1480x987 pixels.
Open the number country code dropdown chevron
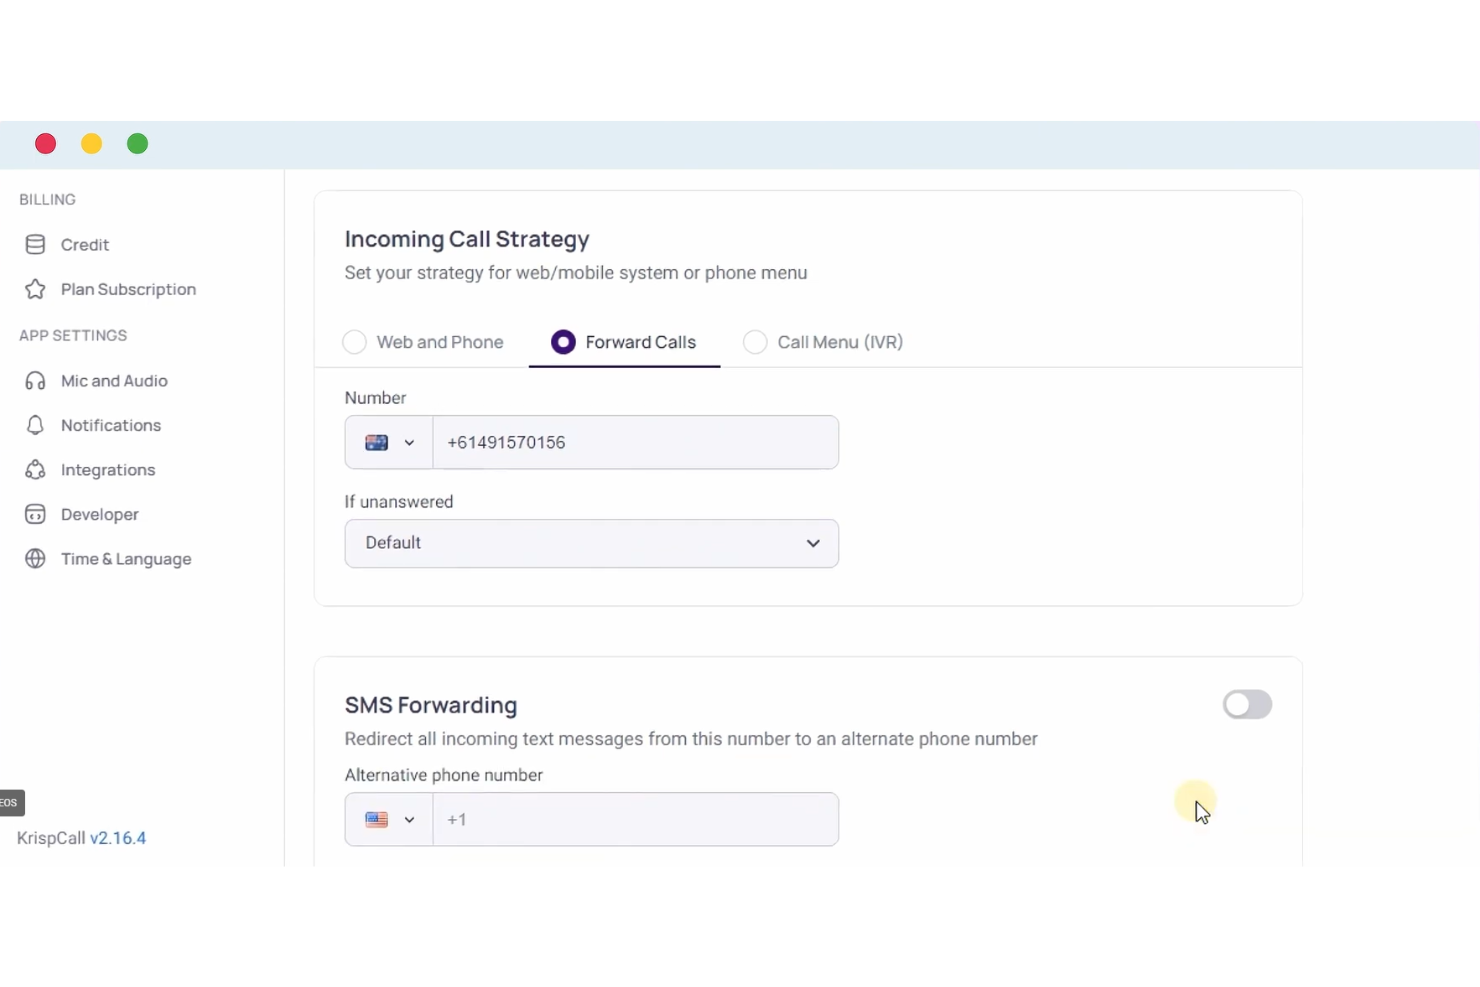tap(411, 442)
